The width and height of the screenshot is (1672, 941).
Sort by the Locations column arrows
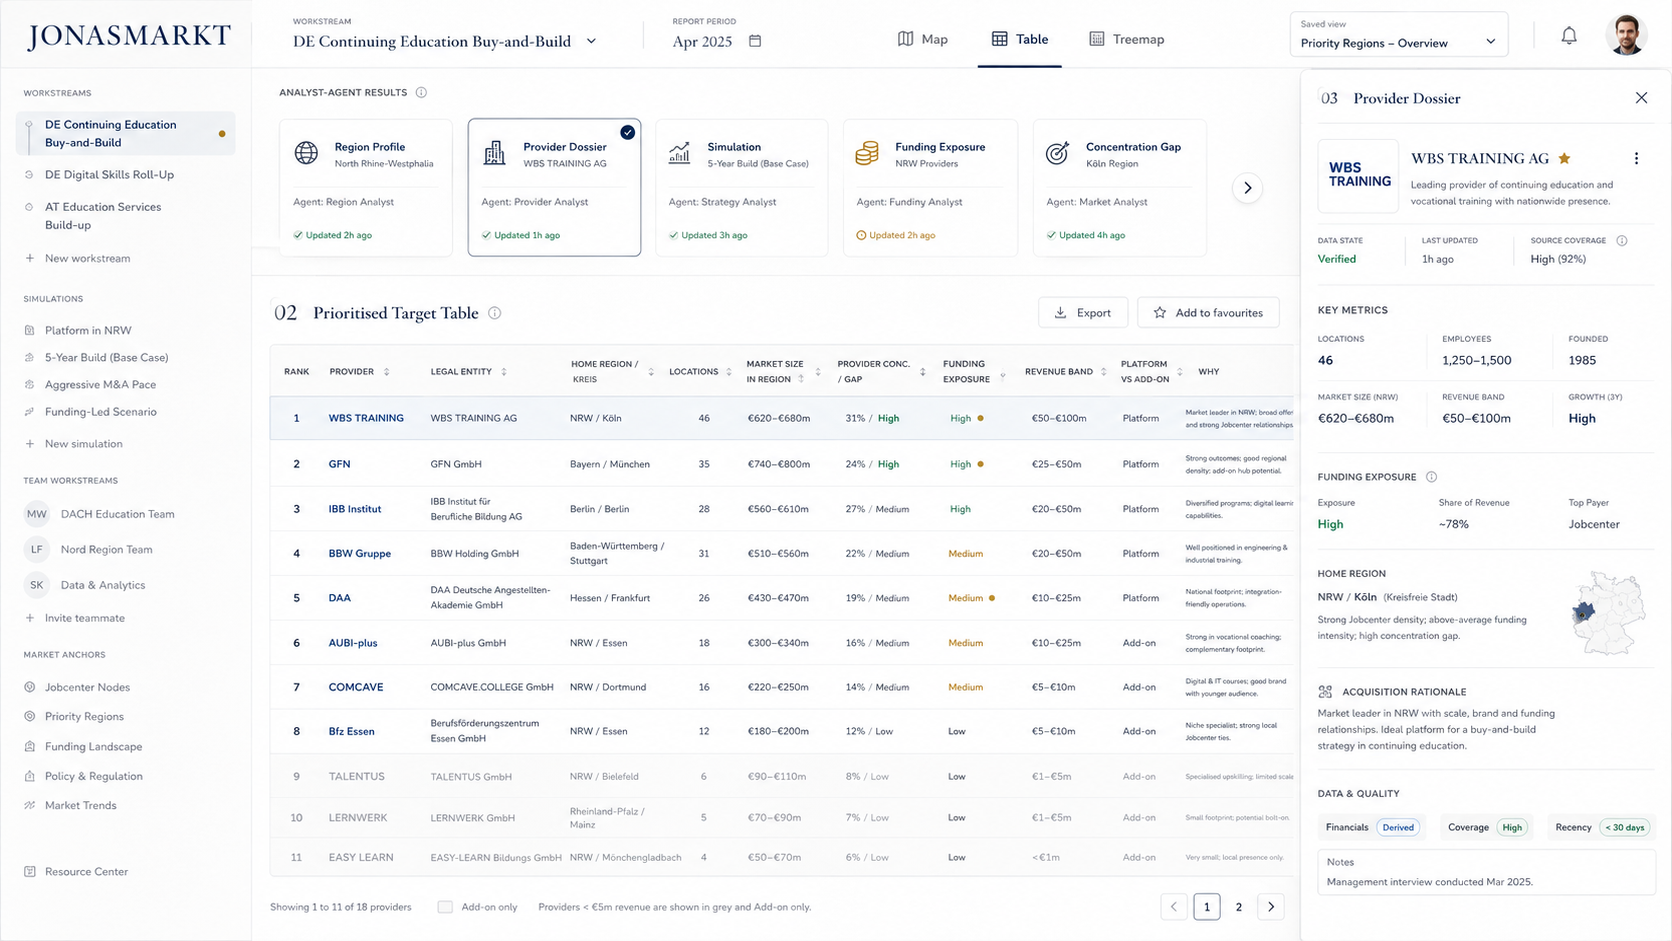728,372
